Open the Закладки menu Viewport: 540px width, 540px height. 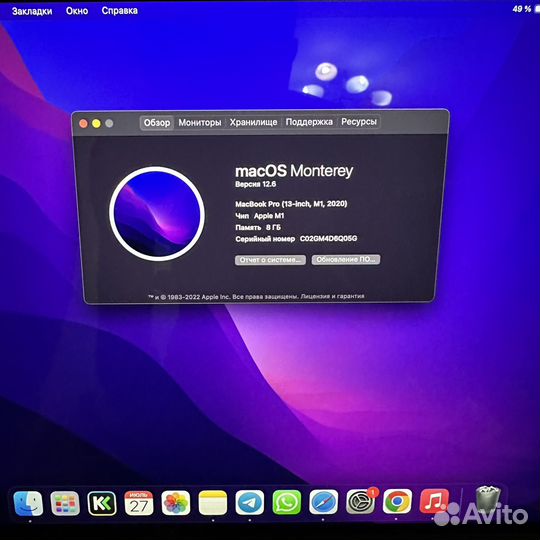[32, 11]
